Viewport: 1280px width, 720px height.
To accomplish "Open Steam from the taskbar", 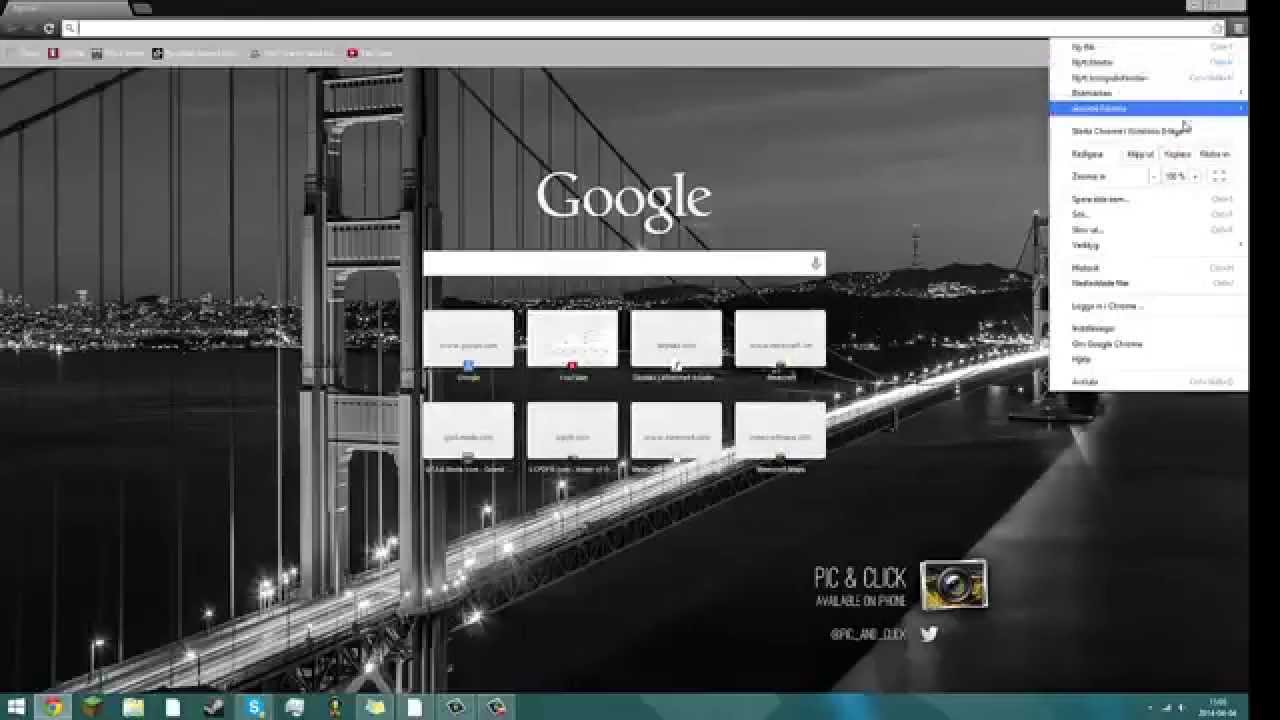I will coord(213,707).
